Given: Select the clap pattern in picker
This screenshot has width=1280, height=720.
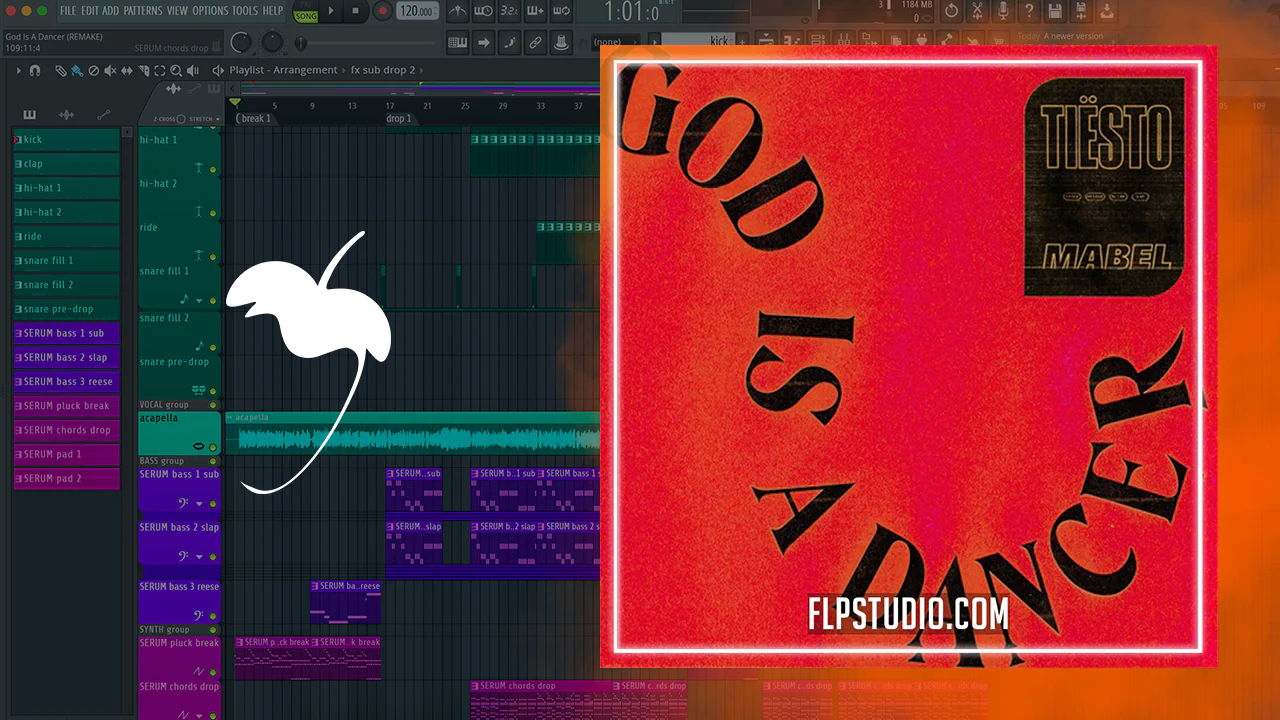Looking at the screenshot, I should tap(66, 164).
